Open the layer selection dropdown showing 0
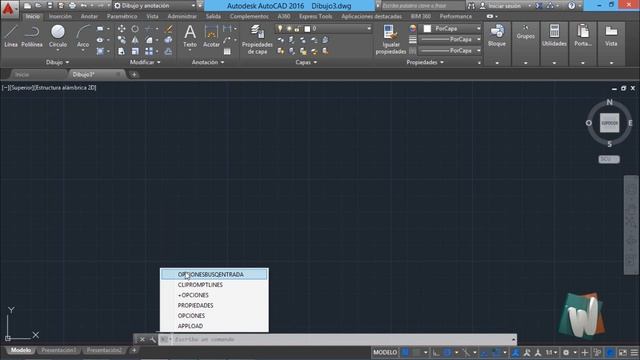 (x=324, y=29)
